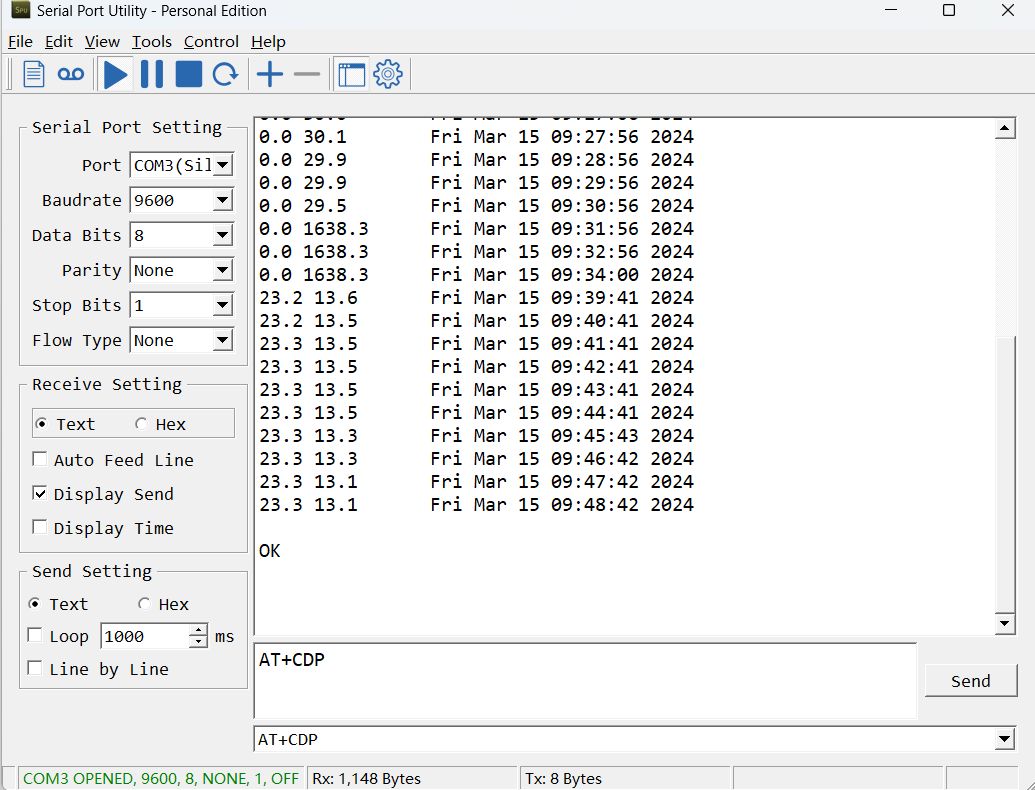The image size is (1035, 790).
Task: Open the View menu
Action: (102, 42)
